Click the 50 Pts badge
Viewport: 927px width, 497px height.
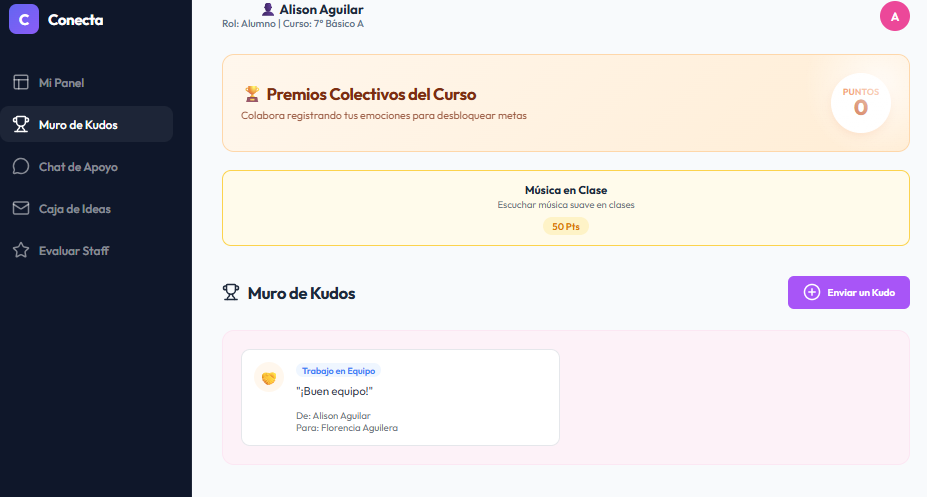pyautogui.click(x=566, y=226)
